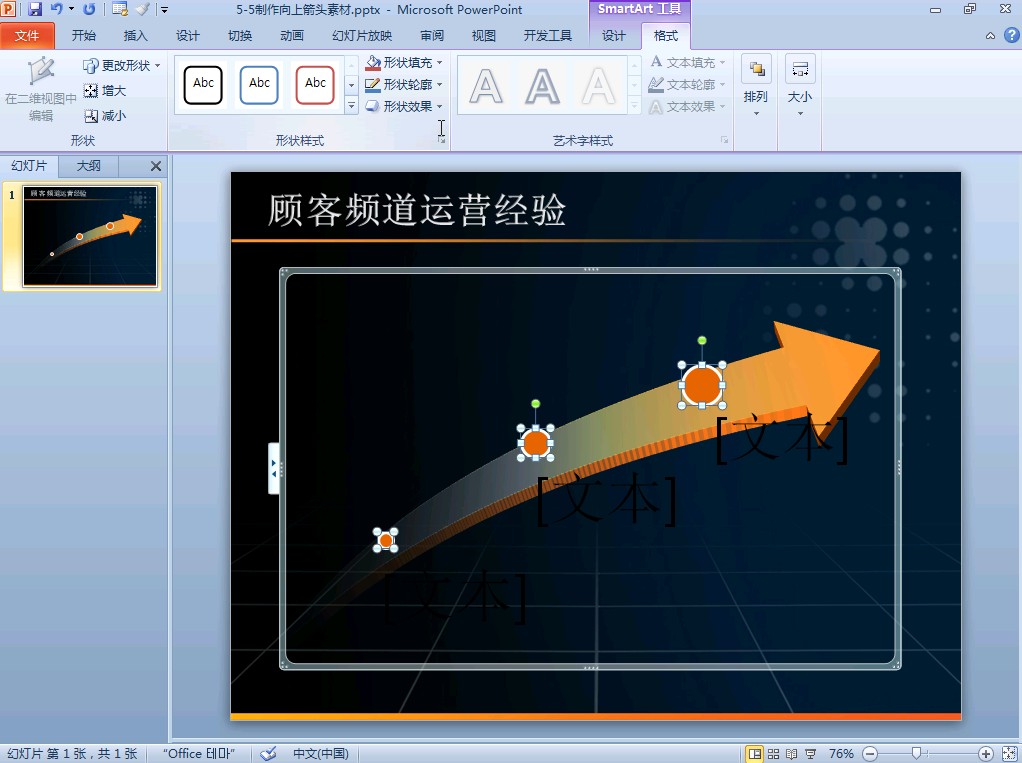1022x763 pixels.
Task: Open the 动画 (Animations) ribbon tab
Action: point(292,36)
